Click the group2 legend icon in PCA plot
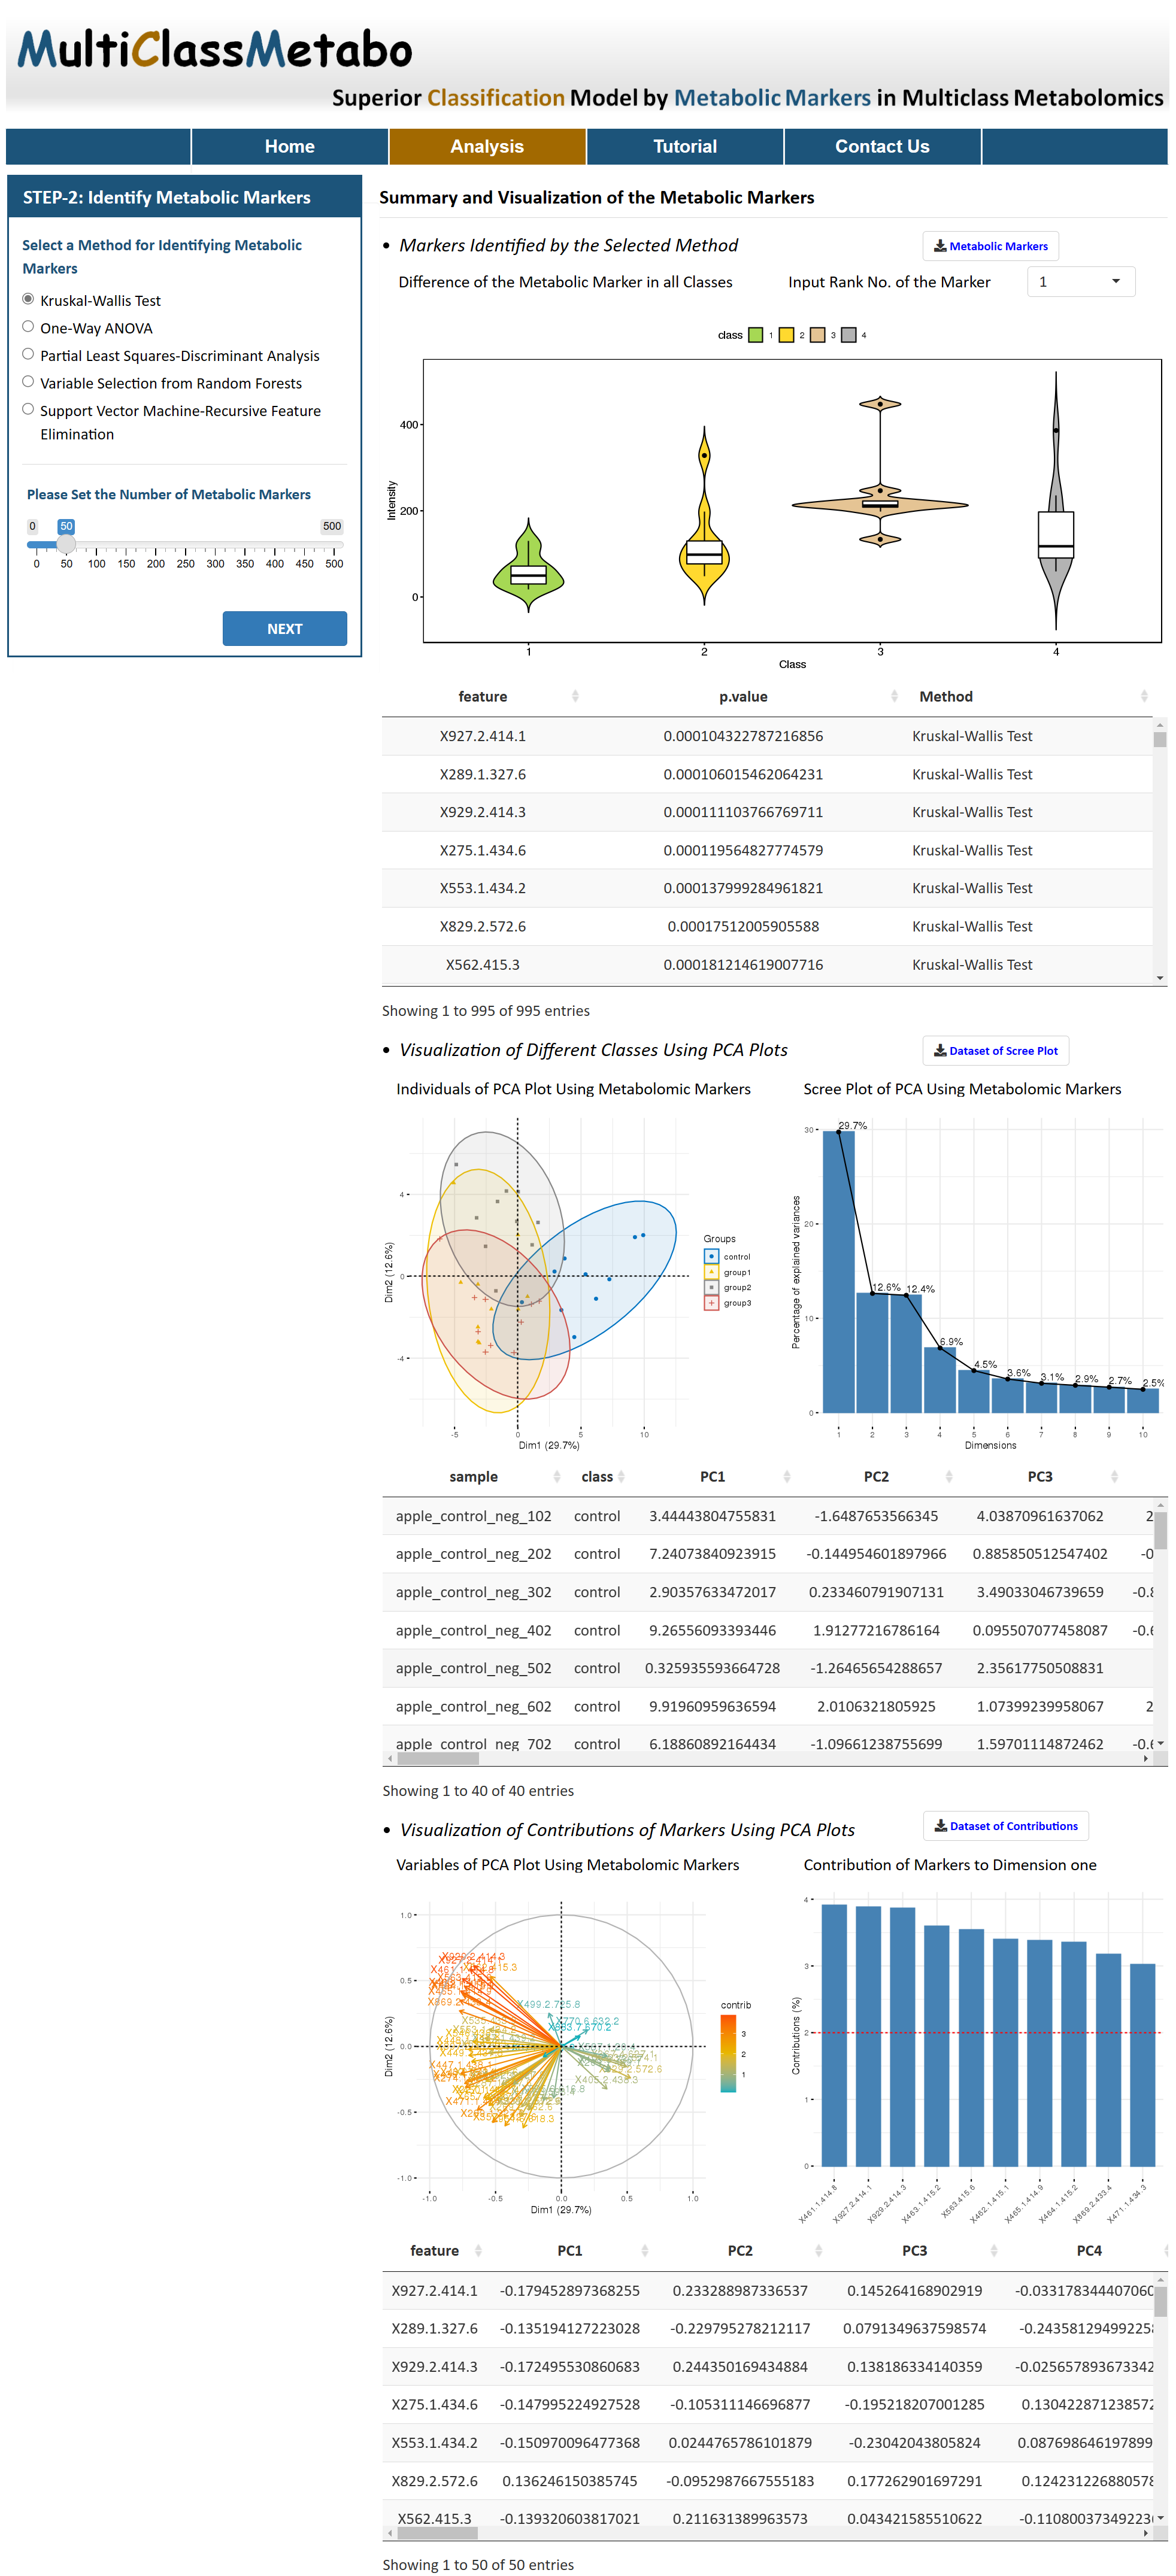The width and height of the screenshot is (1176, 2576). coord(711,1287)
